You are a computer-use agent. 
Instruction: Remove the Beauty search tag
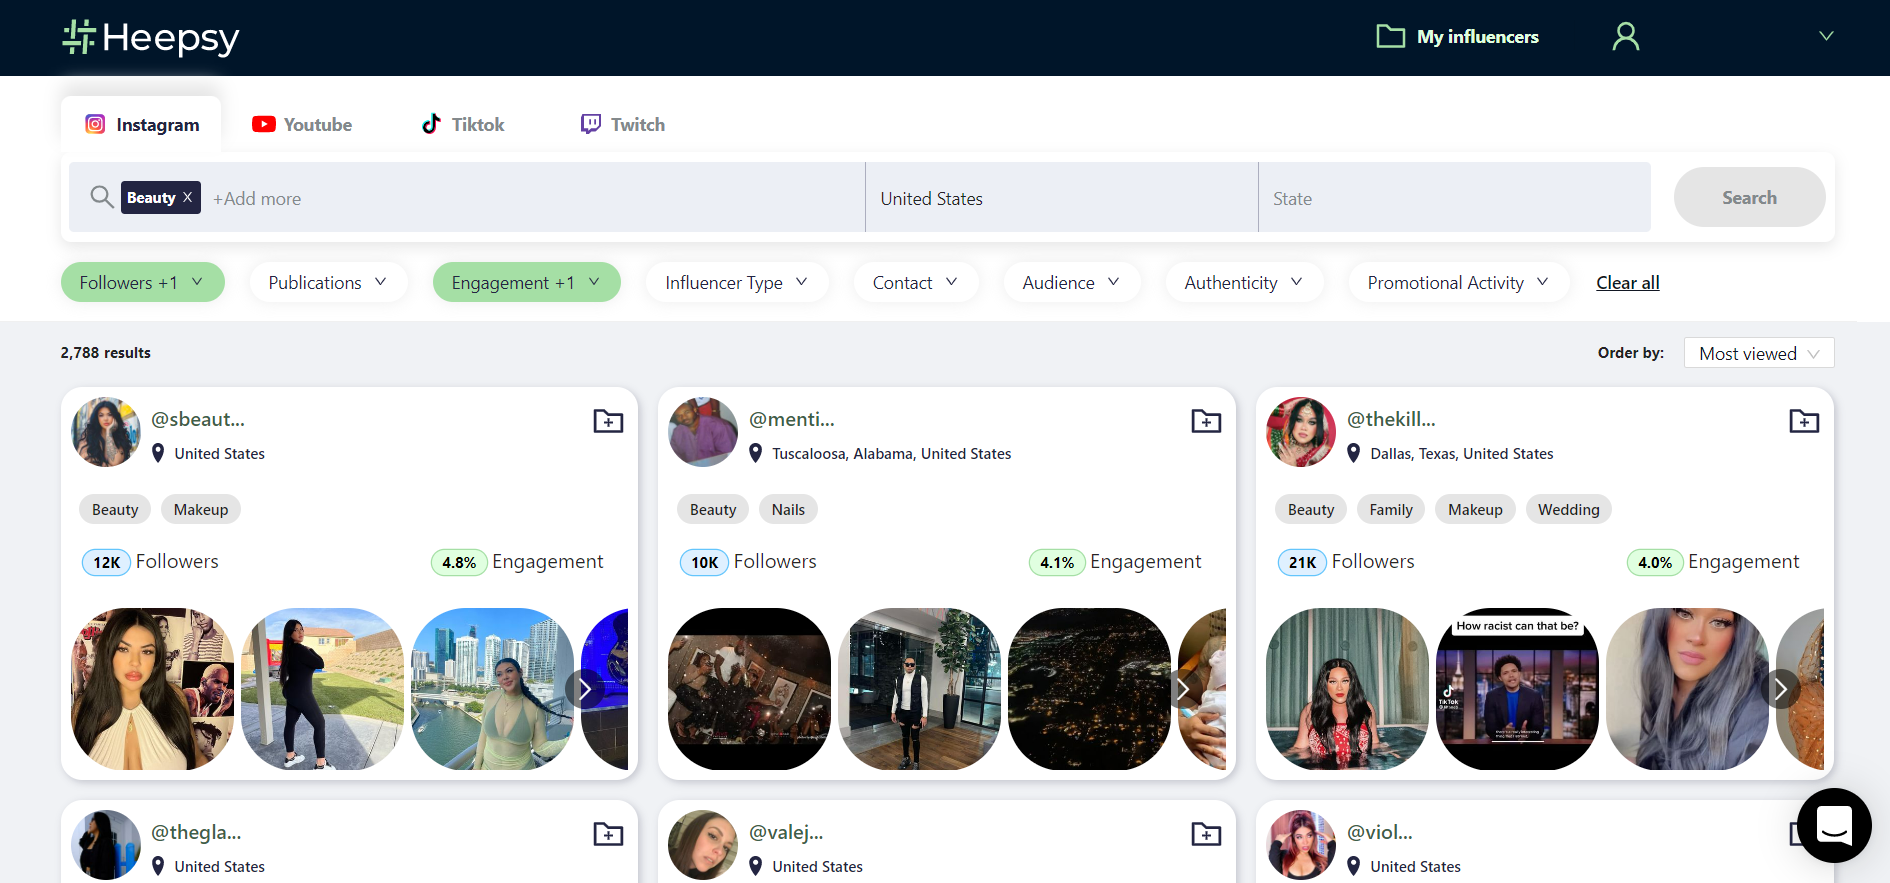pos(187,198)
